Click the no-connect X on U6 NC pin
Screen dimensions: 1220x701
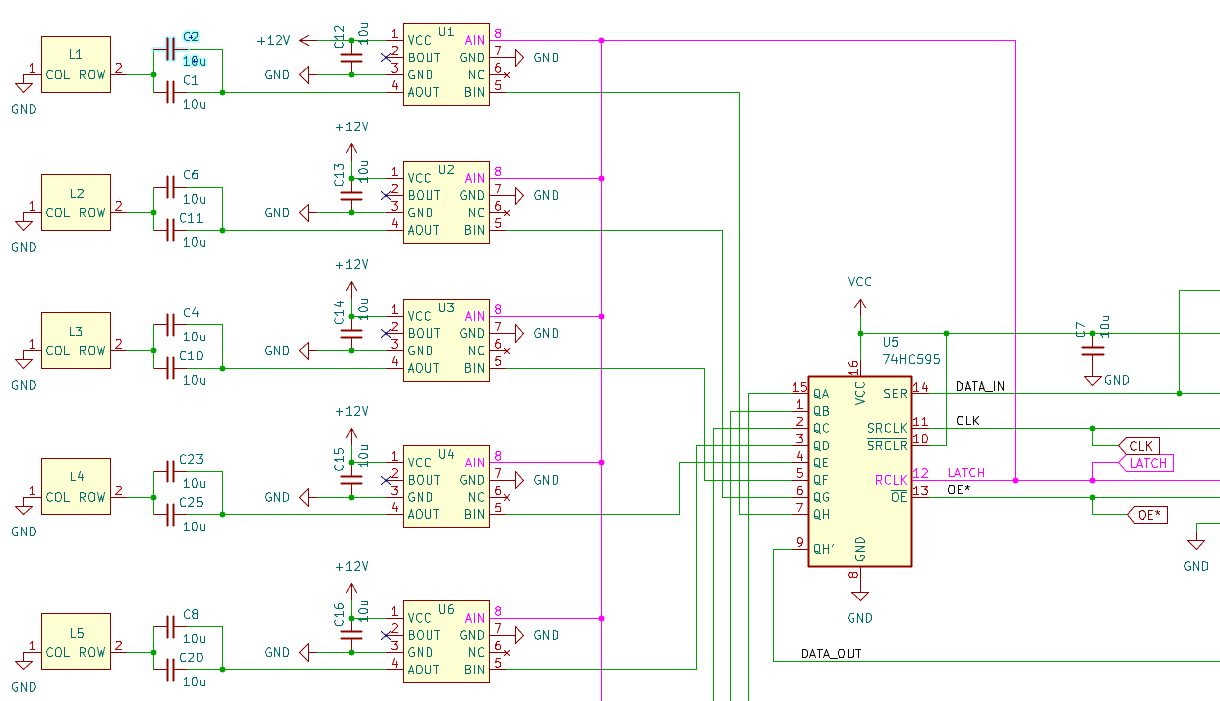click(x=507, y=653)
